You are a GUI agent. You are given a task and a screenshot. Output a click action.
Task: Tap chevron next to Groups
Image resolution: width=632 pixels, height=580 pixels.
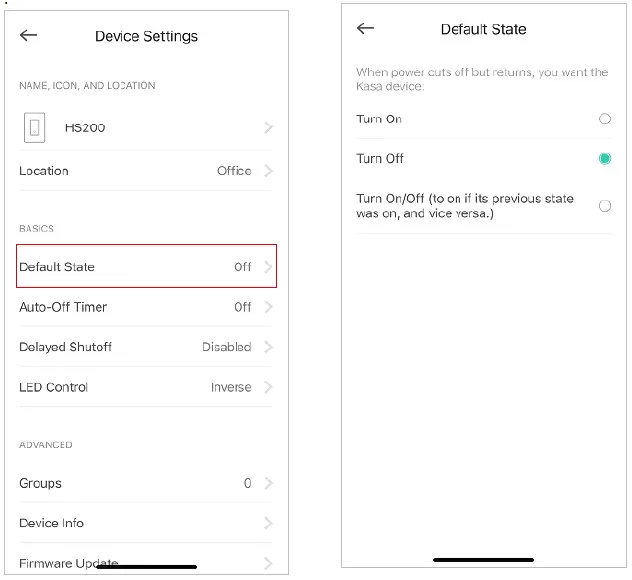tap(268, 483)
